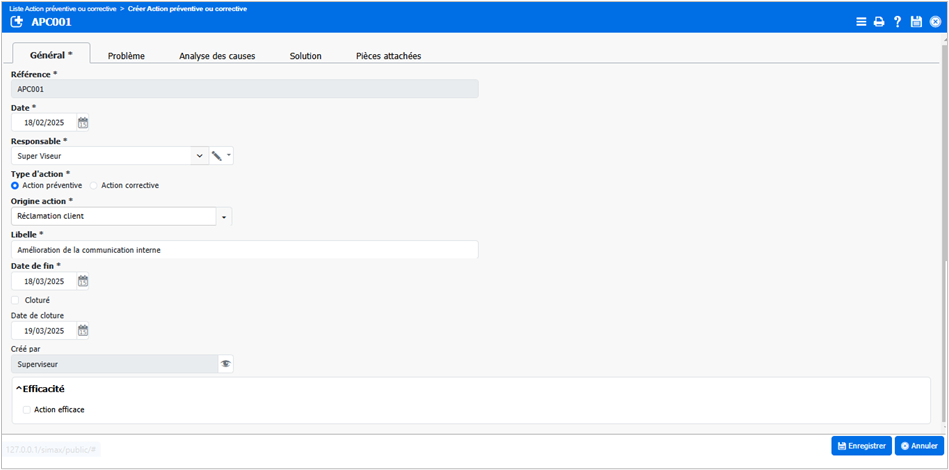Screen dimensions: 949x470
Task: Open help via question mark icon
Action: pos(897,21)
